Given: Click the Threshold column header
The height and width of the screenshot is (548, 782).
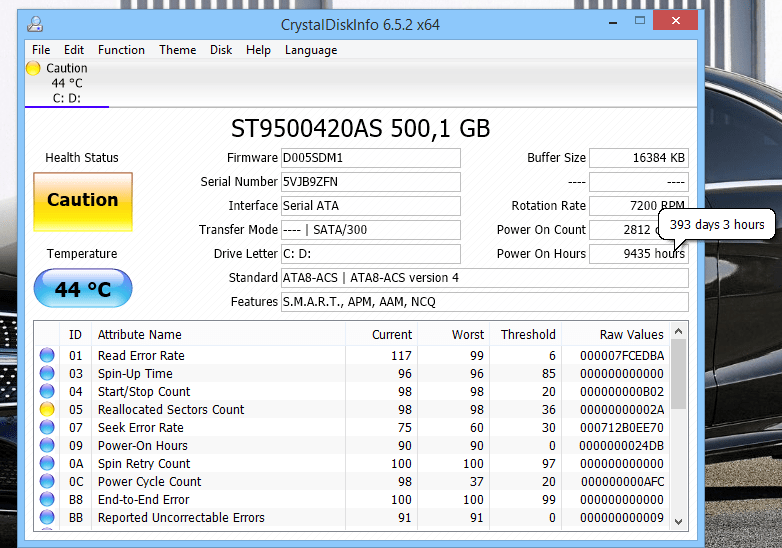Looking at the screenshot, I should [x=526, y=335].
